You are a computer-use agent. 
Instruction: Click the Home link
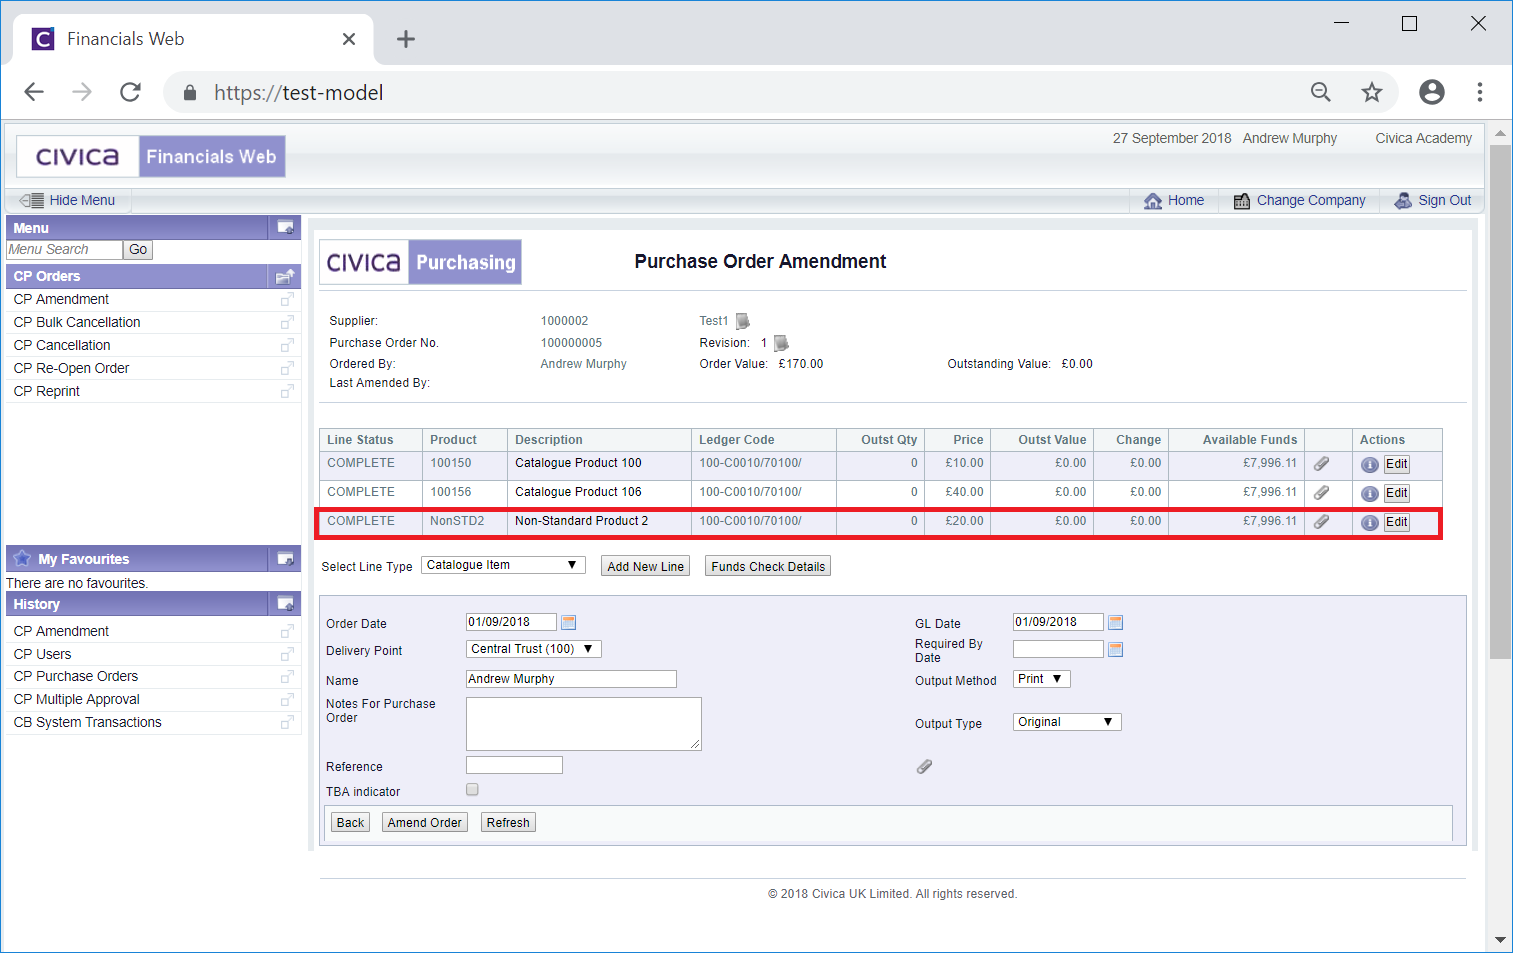1186,200
